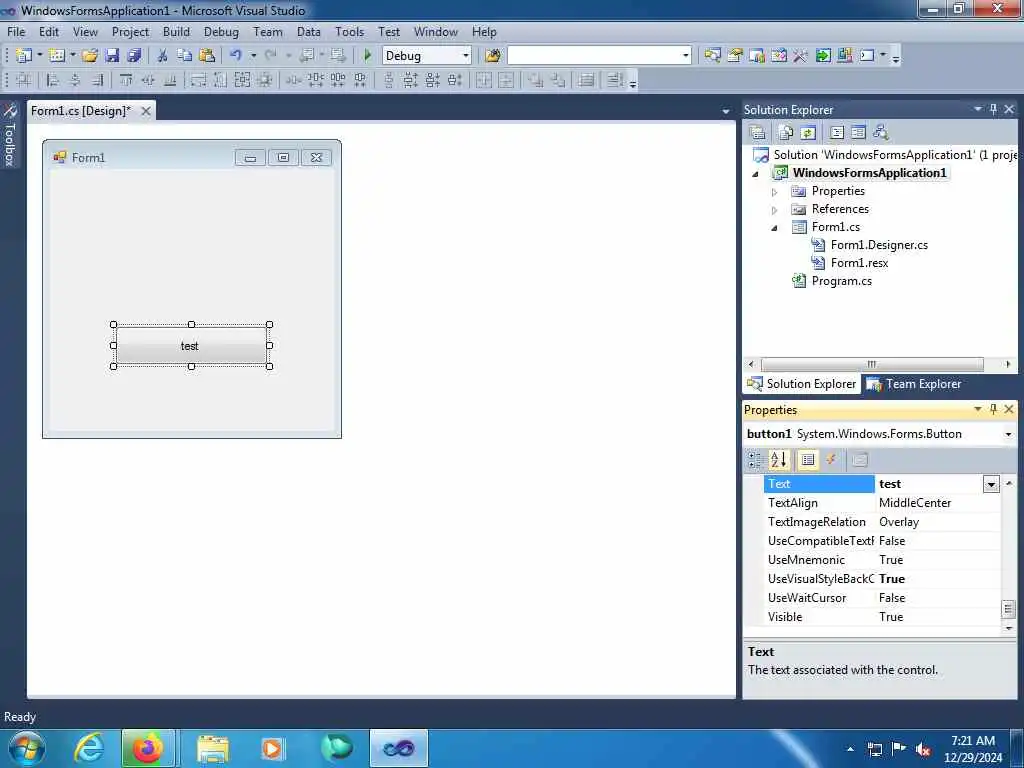Screen dimensions: 1024x768
Task: Expand the References node in tree
Action: coord(775,210)
